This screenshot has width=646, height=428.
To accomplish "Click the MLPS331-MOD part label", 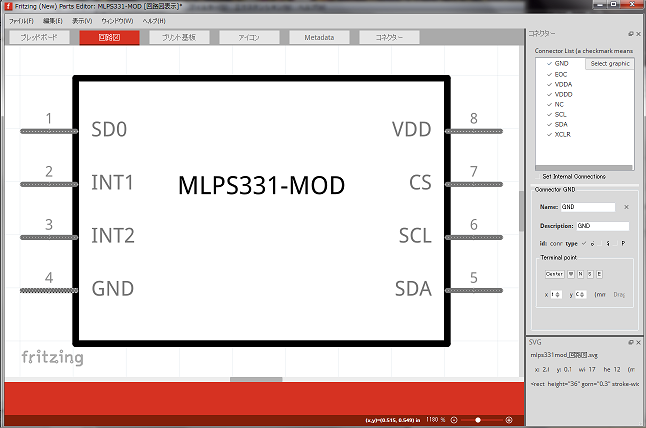I will pos(262,185).
